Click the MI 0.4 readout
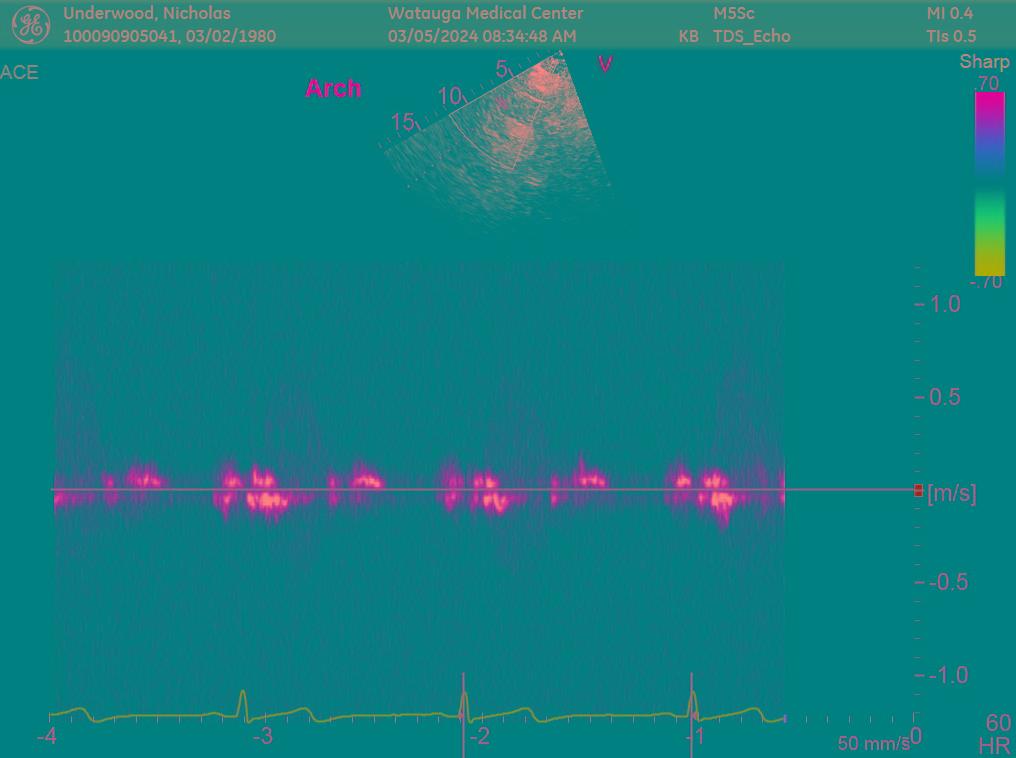This screenshot has height=758, width=1016. click(x=949, y=13)
